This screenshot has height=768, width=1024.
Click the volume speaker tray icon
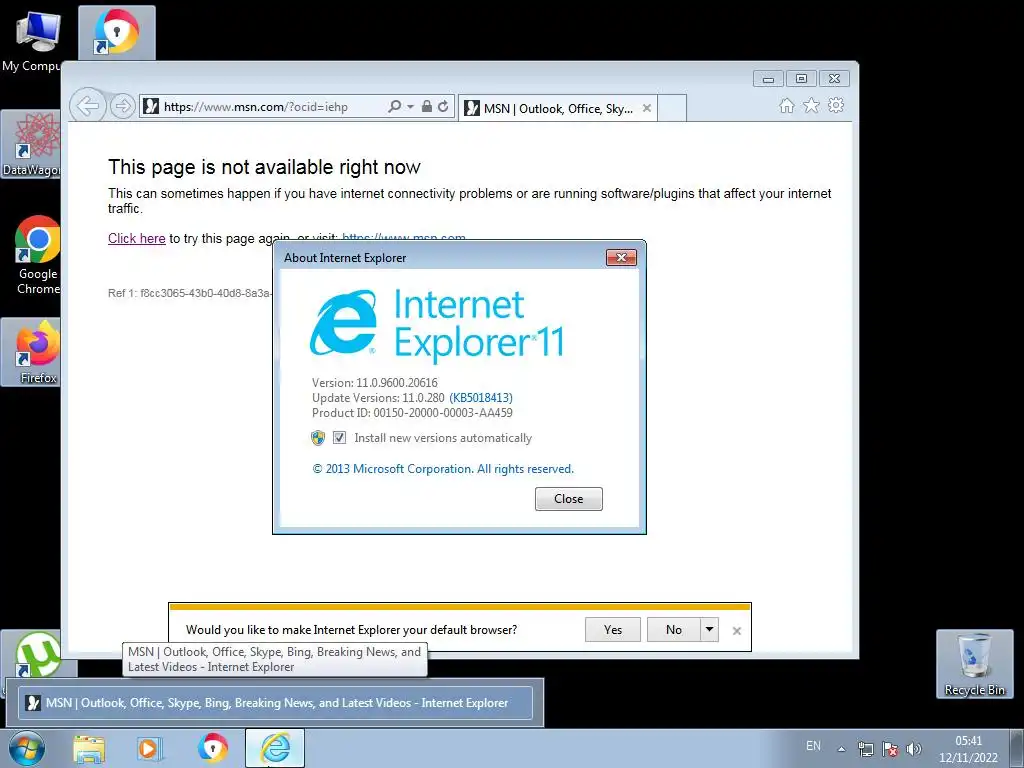[914, 749]
